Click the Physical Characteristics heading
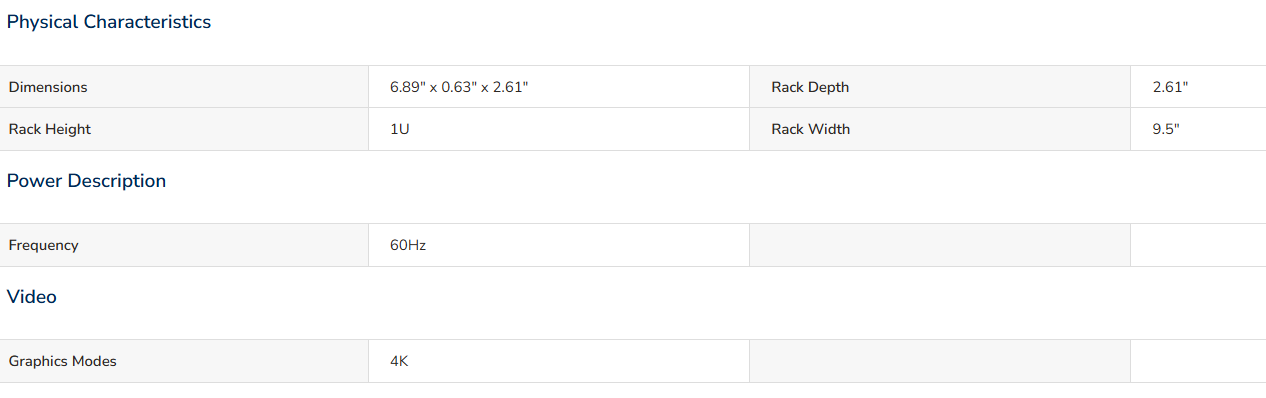 pyautogui.click(x=109, y=22)
